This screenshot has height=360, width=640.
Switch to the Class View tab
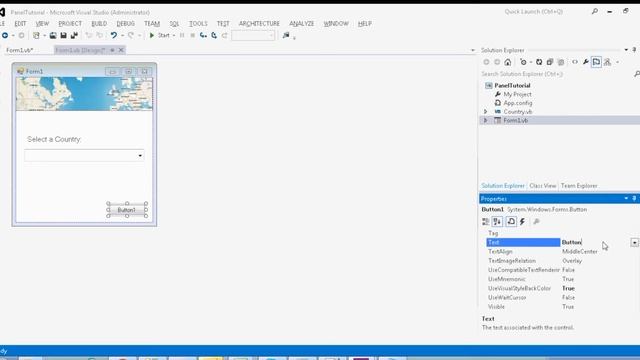coord(542,186)
